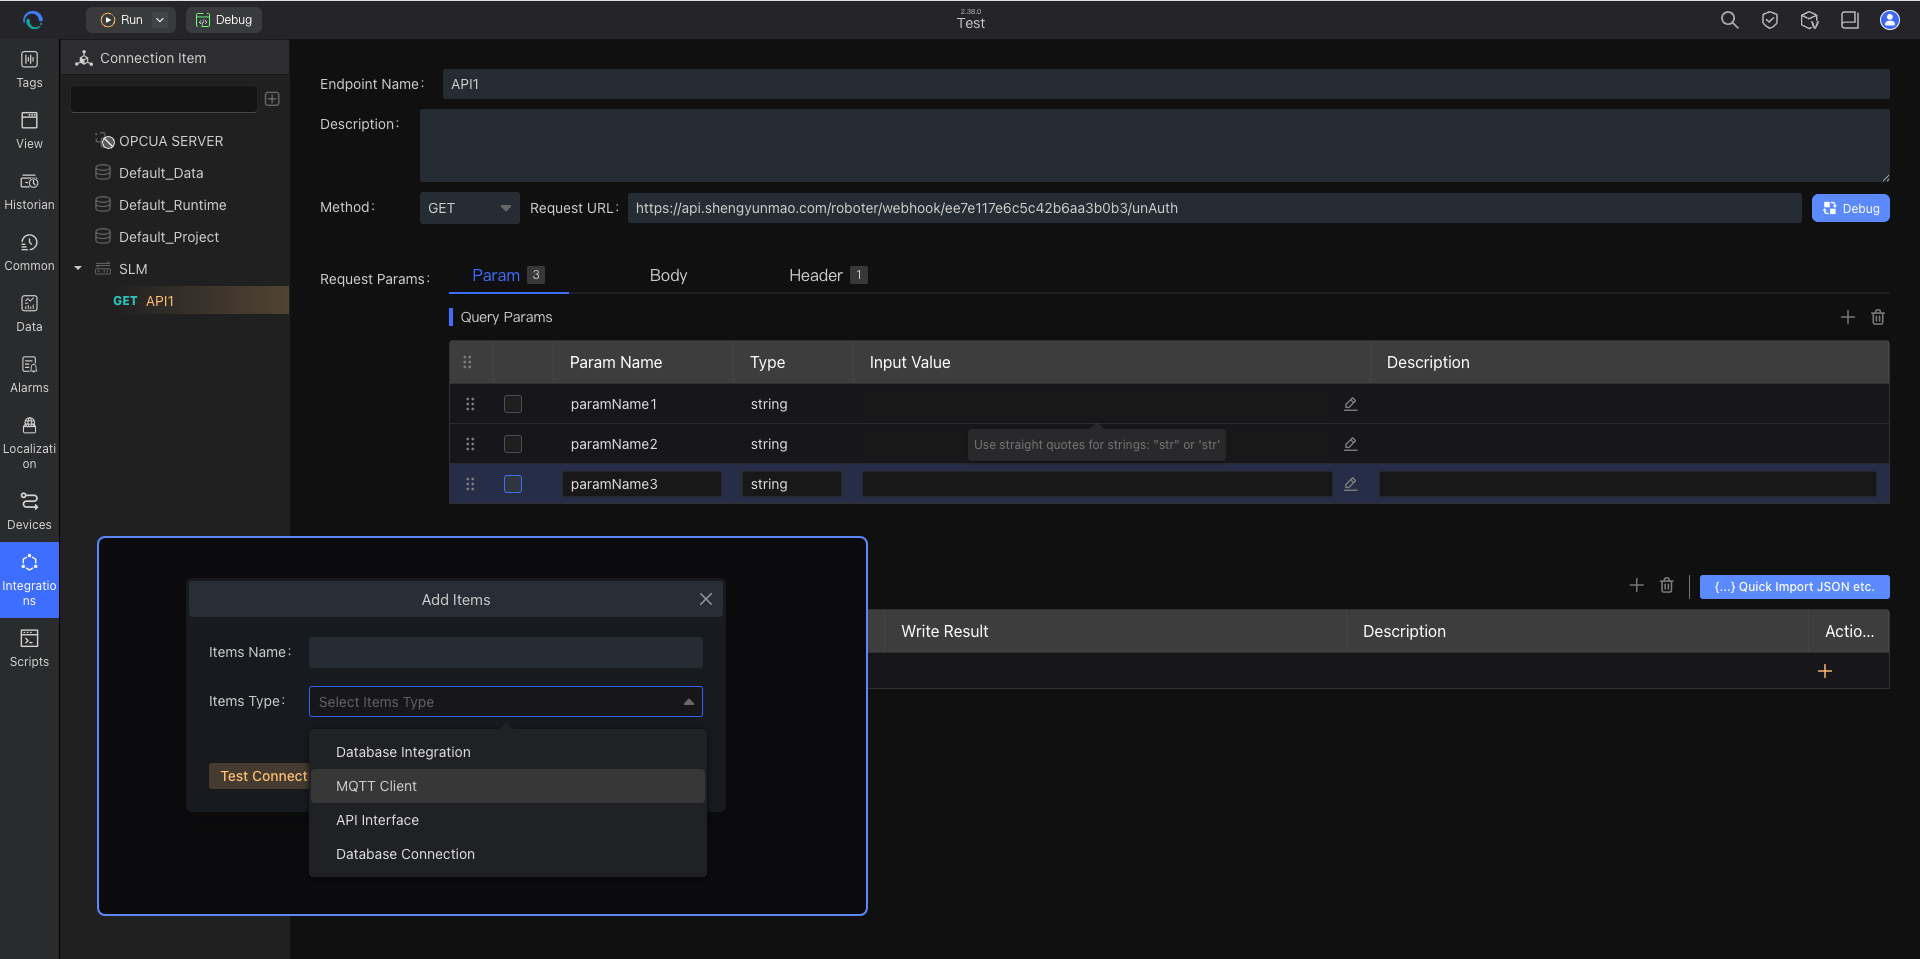Open the Historian sidebar section

point(29,192)
